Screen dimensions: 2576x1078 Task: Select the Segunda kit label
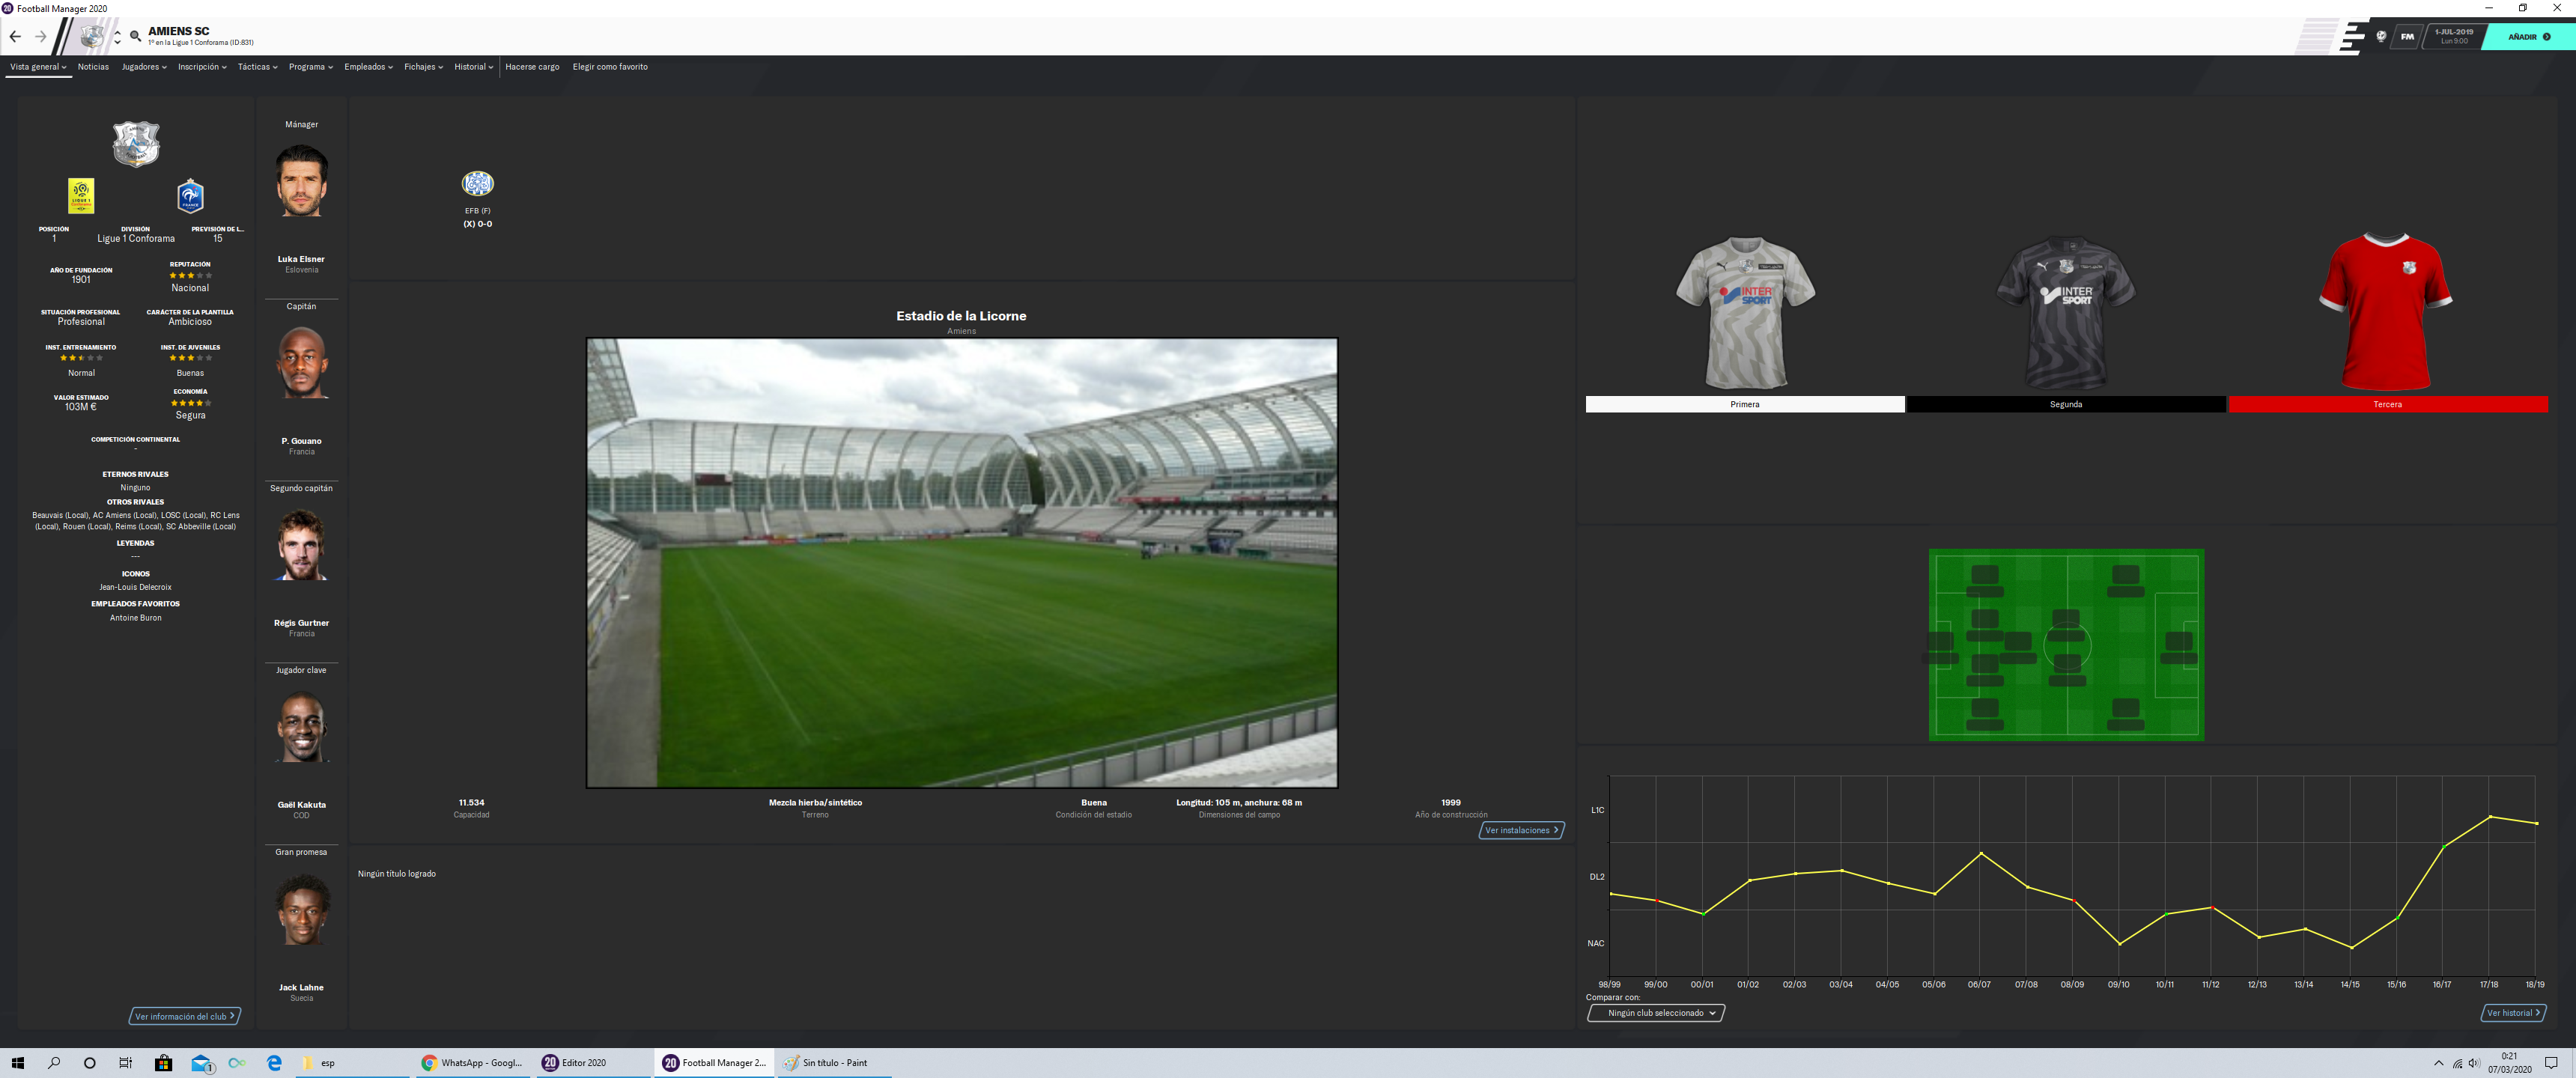tap(2066, 404)
